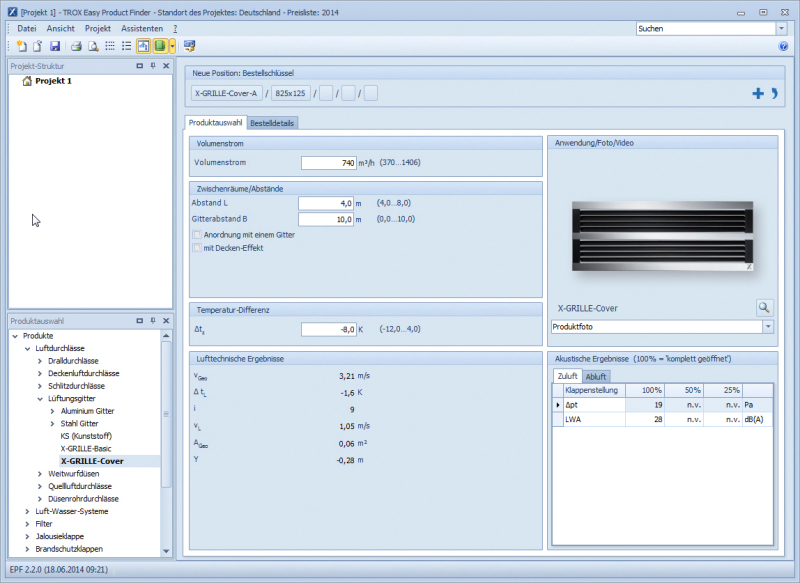Screen dimensions: 800x583
Task: Collapse the Lüftungsgitter node
Action: pyautogui.click(x=40, y=399)
